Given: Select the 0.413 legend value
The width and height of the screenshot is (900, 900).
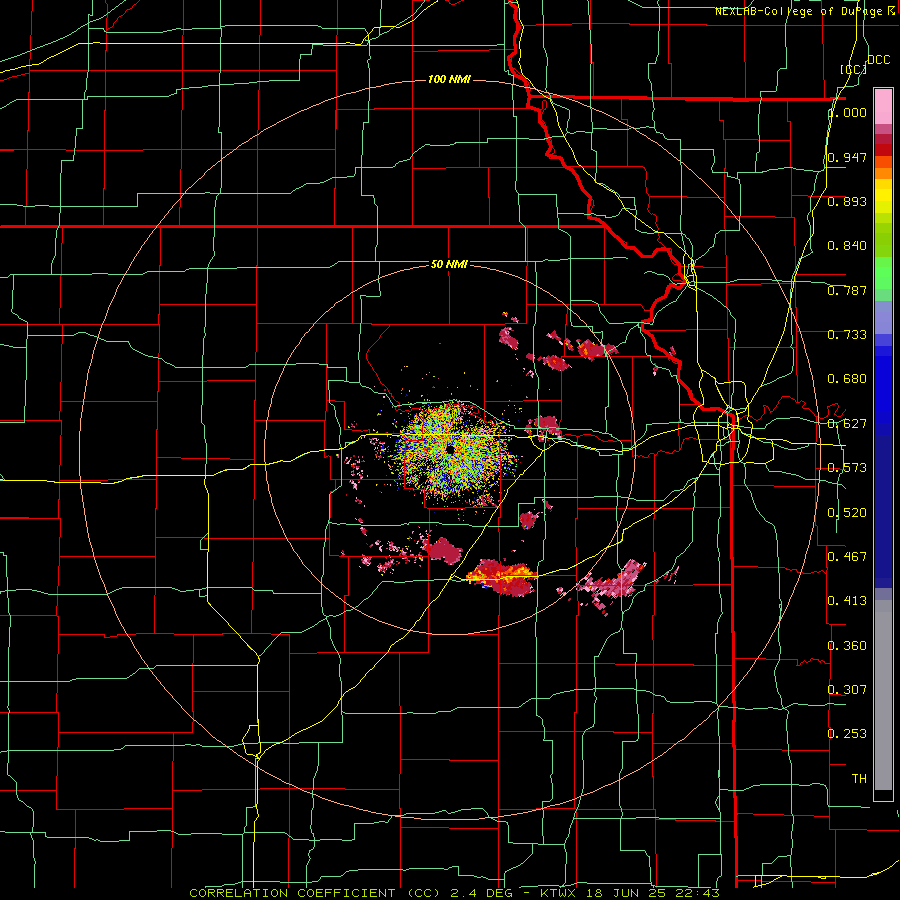Looking at the screenshot, I should point(847,601).
